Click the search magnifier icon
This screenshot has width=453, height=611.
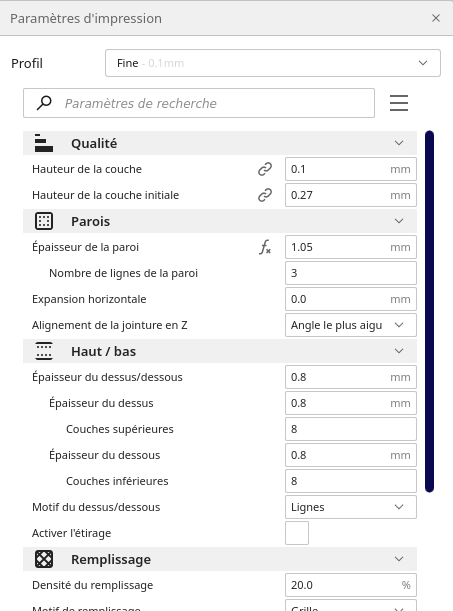pyautogui.click(x=44, y=103)
